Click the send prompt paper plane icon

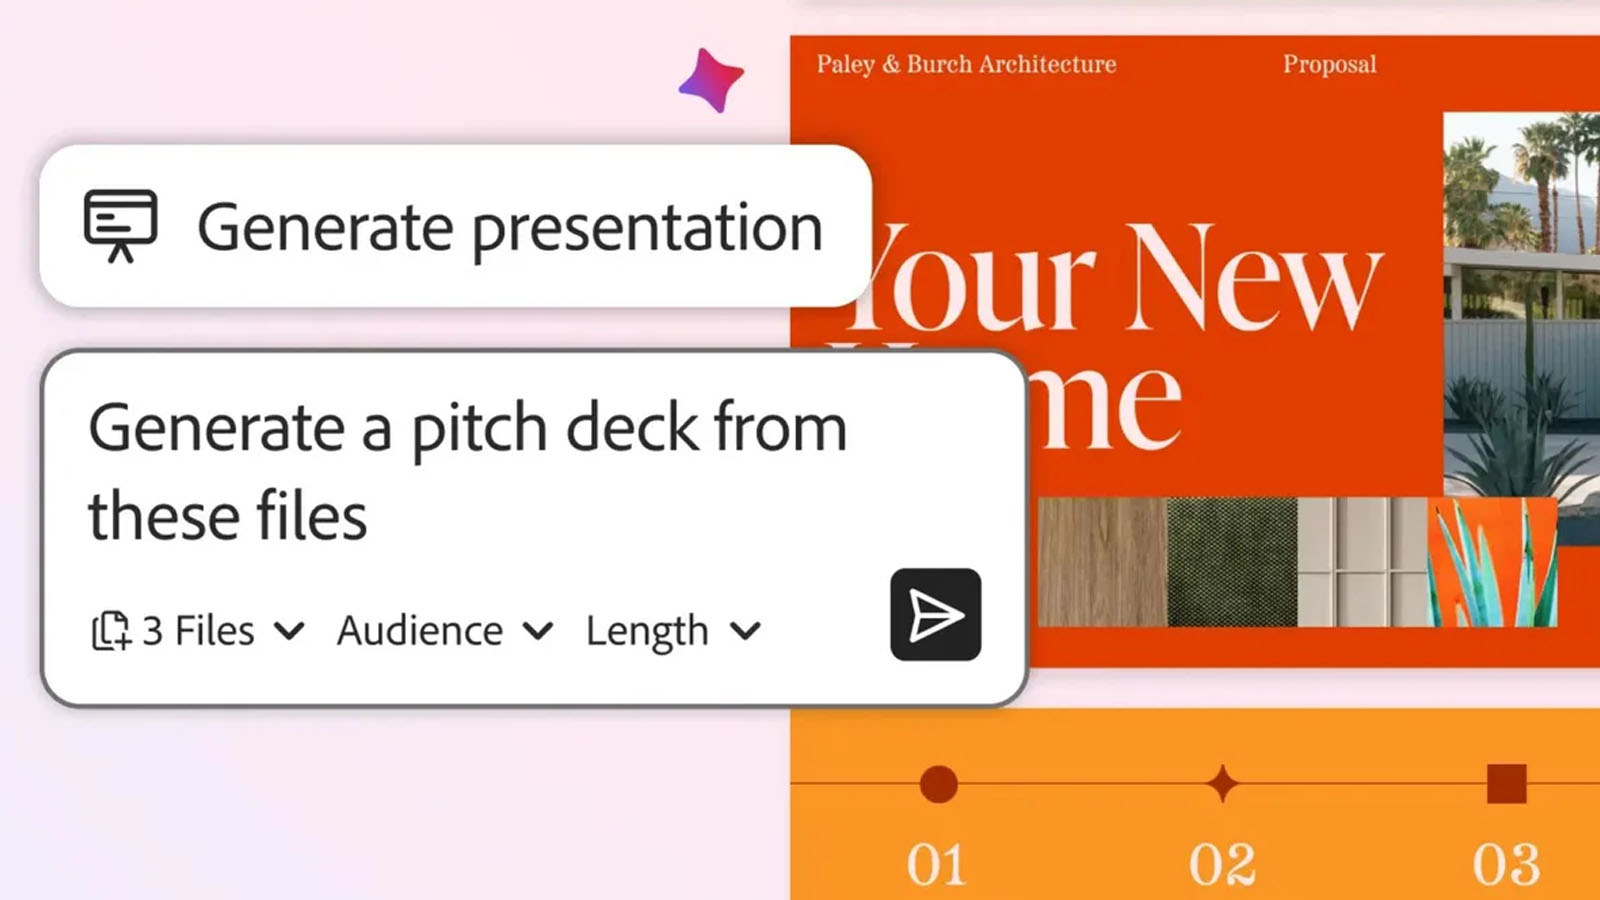pyautogui.click(x=934, y=614)
